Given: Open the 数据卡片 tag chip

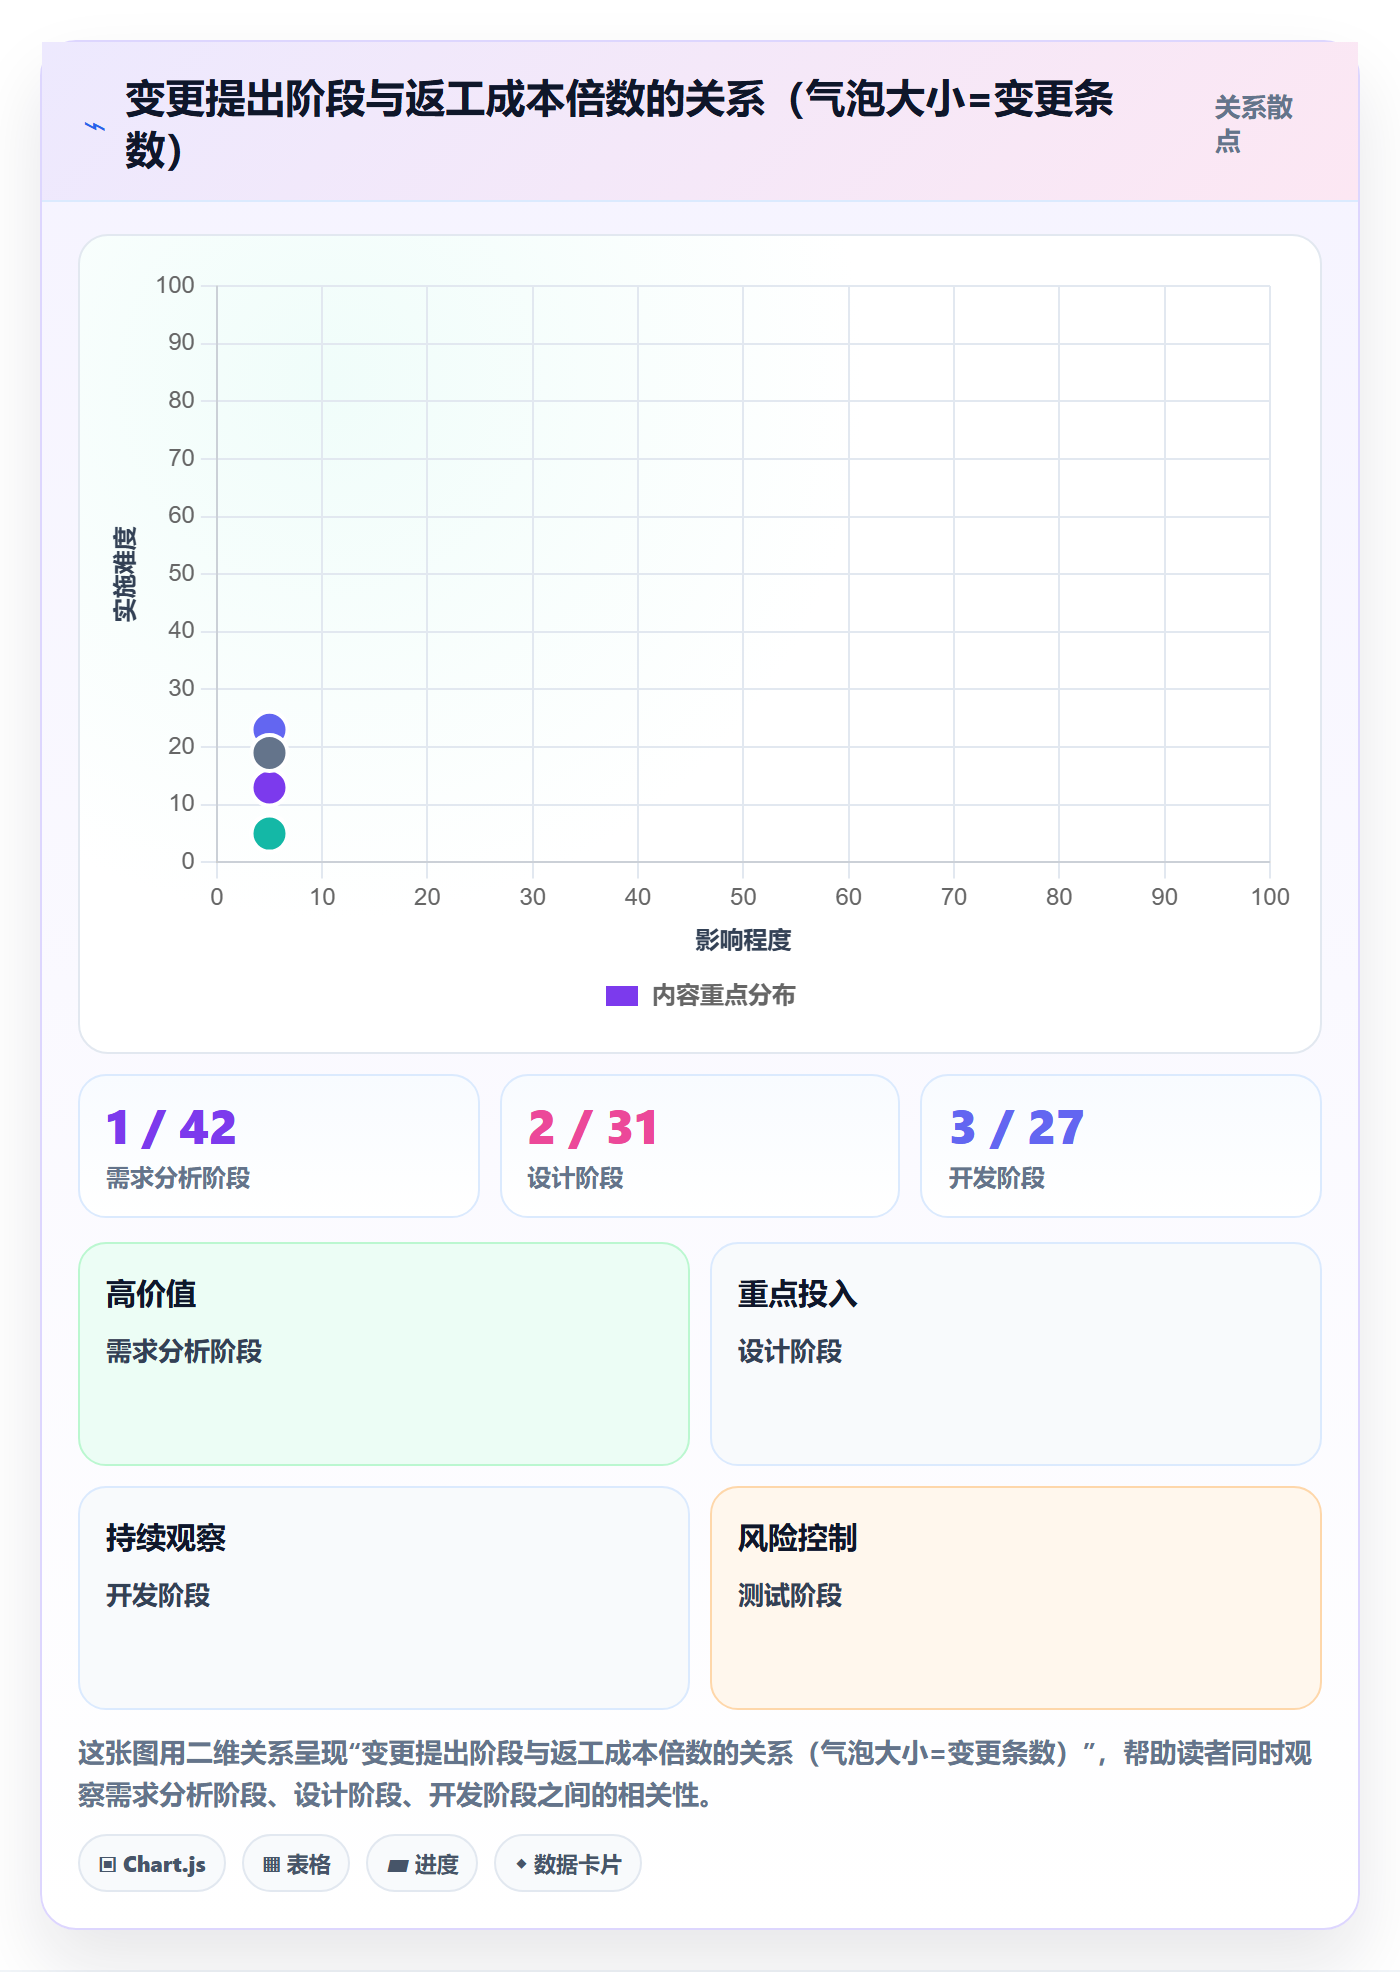Looking at the screenshot, I should click(568, 1864).
